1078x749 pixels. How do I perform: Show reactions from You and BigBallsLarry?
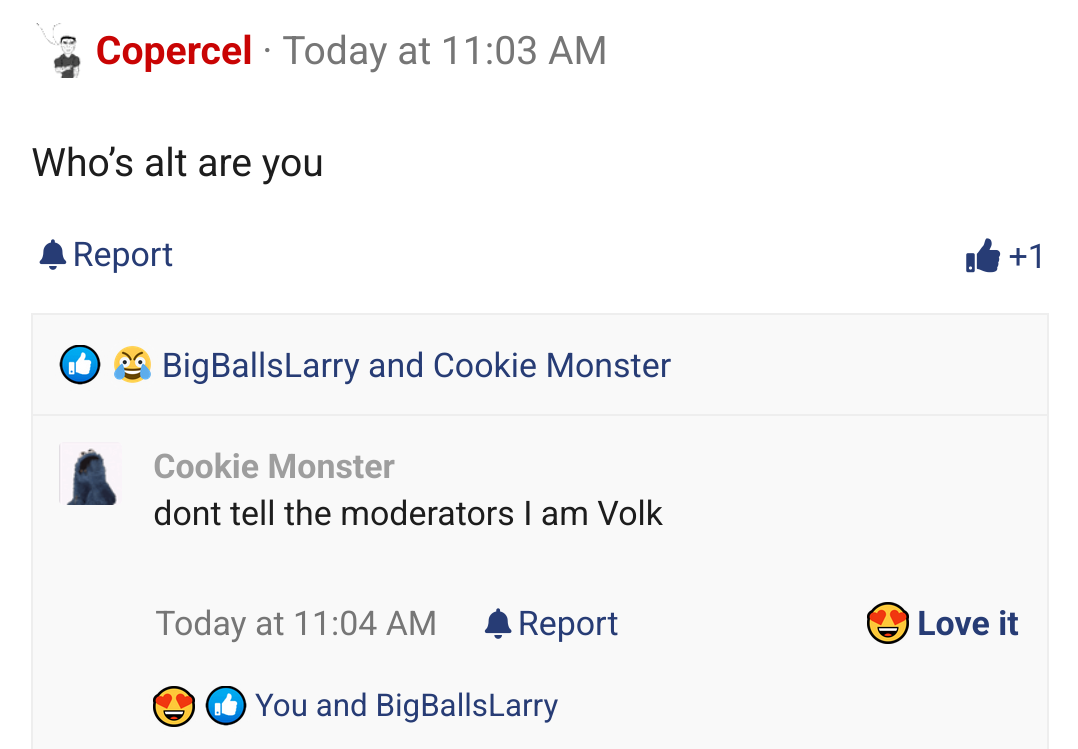[406, 706]
